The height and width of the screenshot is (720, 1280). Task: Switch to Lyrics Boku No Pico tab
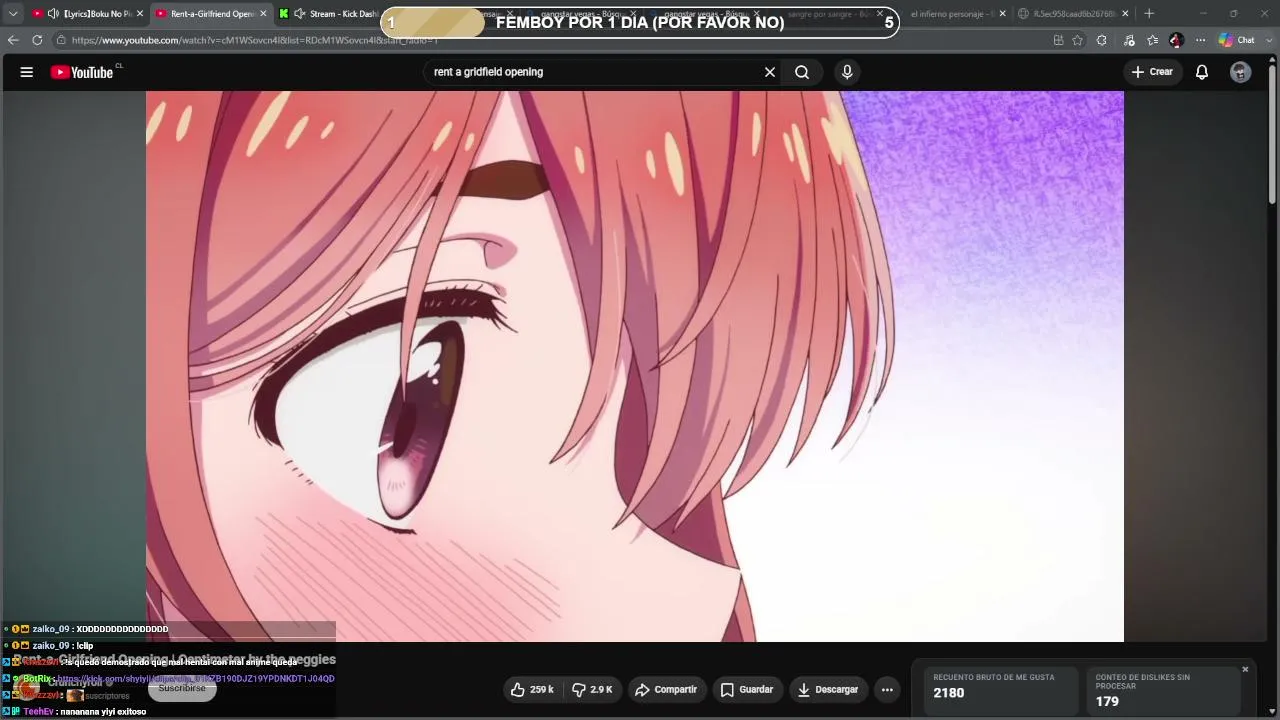[x=90, y=14]
